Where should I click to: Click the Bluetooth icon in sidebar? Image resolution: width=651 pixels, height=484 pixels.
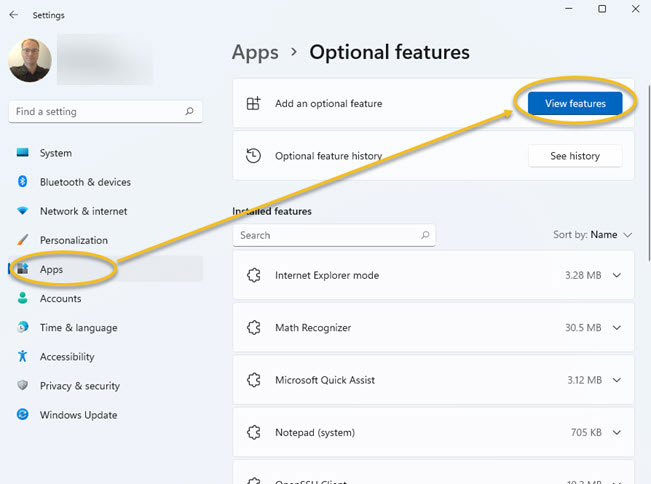[x=23, y=181]
